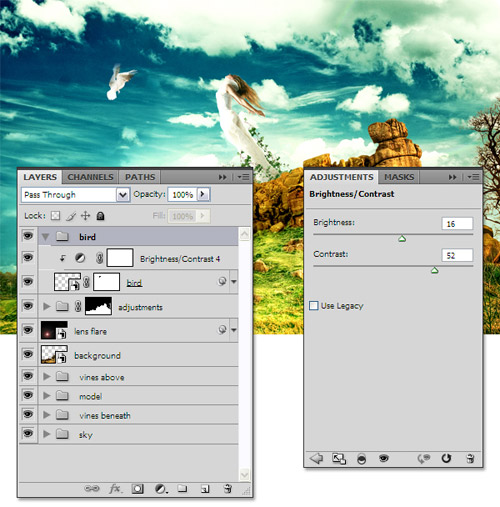This screenshot has height=507, width=500.
Task: Open the Pass Through blend mode dropdown
Action: (x=75, y=195)
